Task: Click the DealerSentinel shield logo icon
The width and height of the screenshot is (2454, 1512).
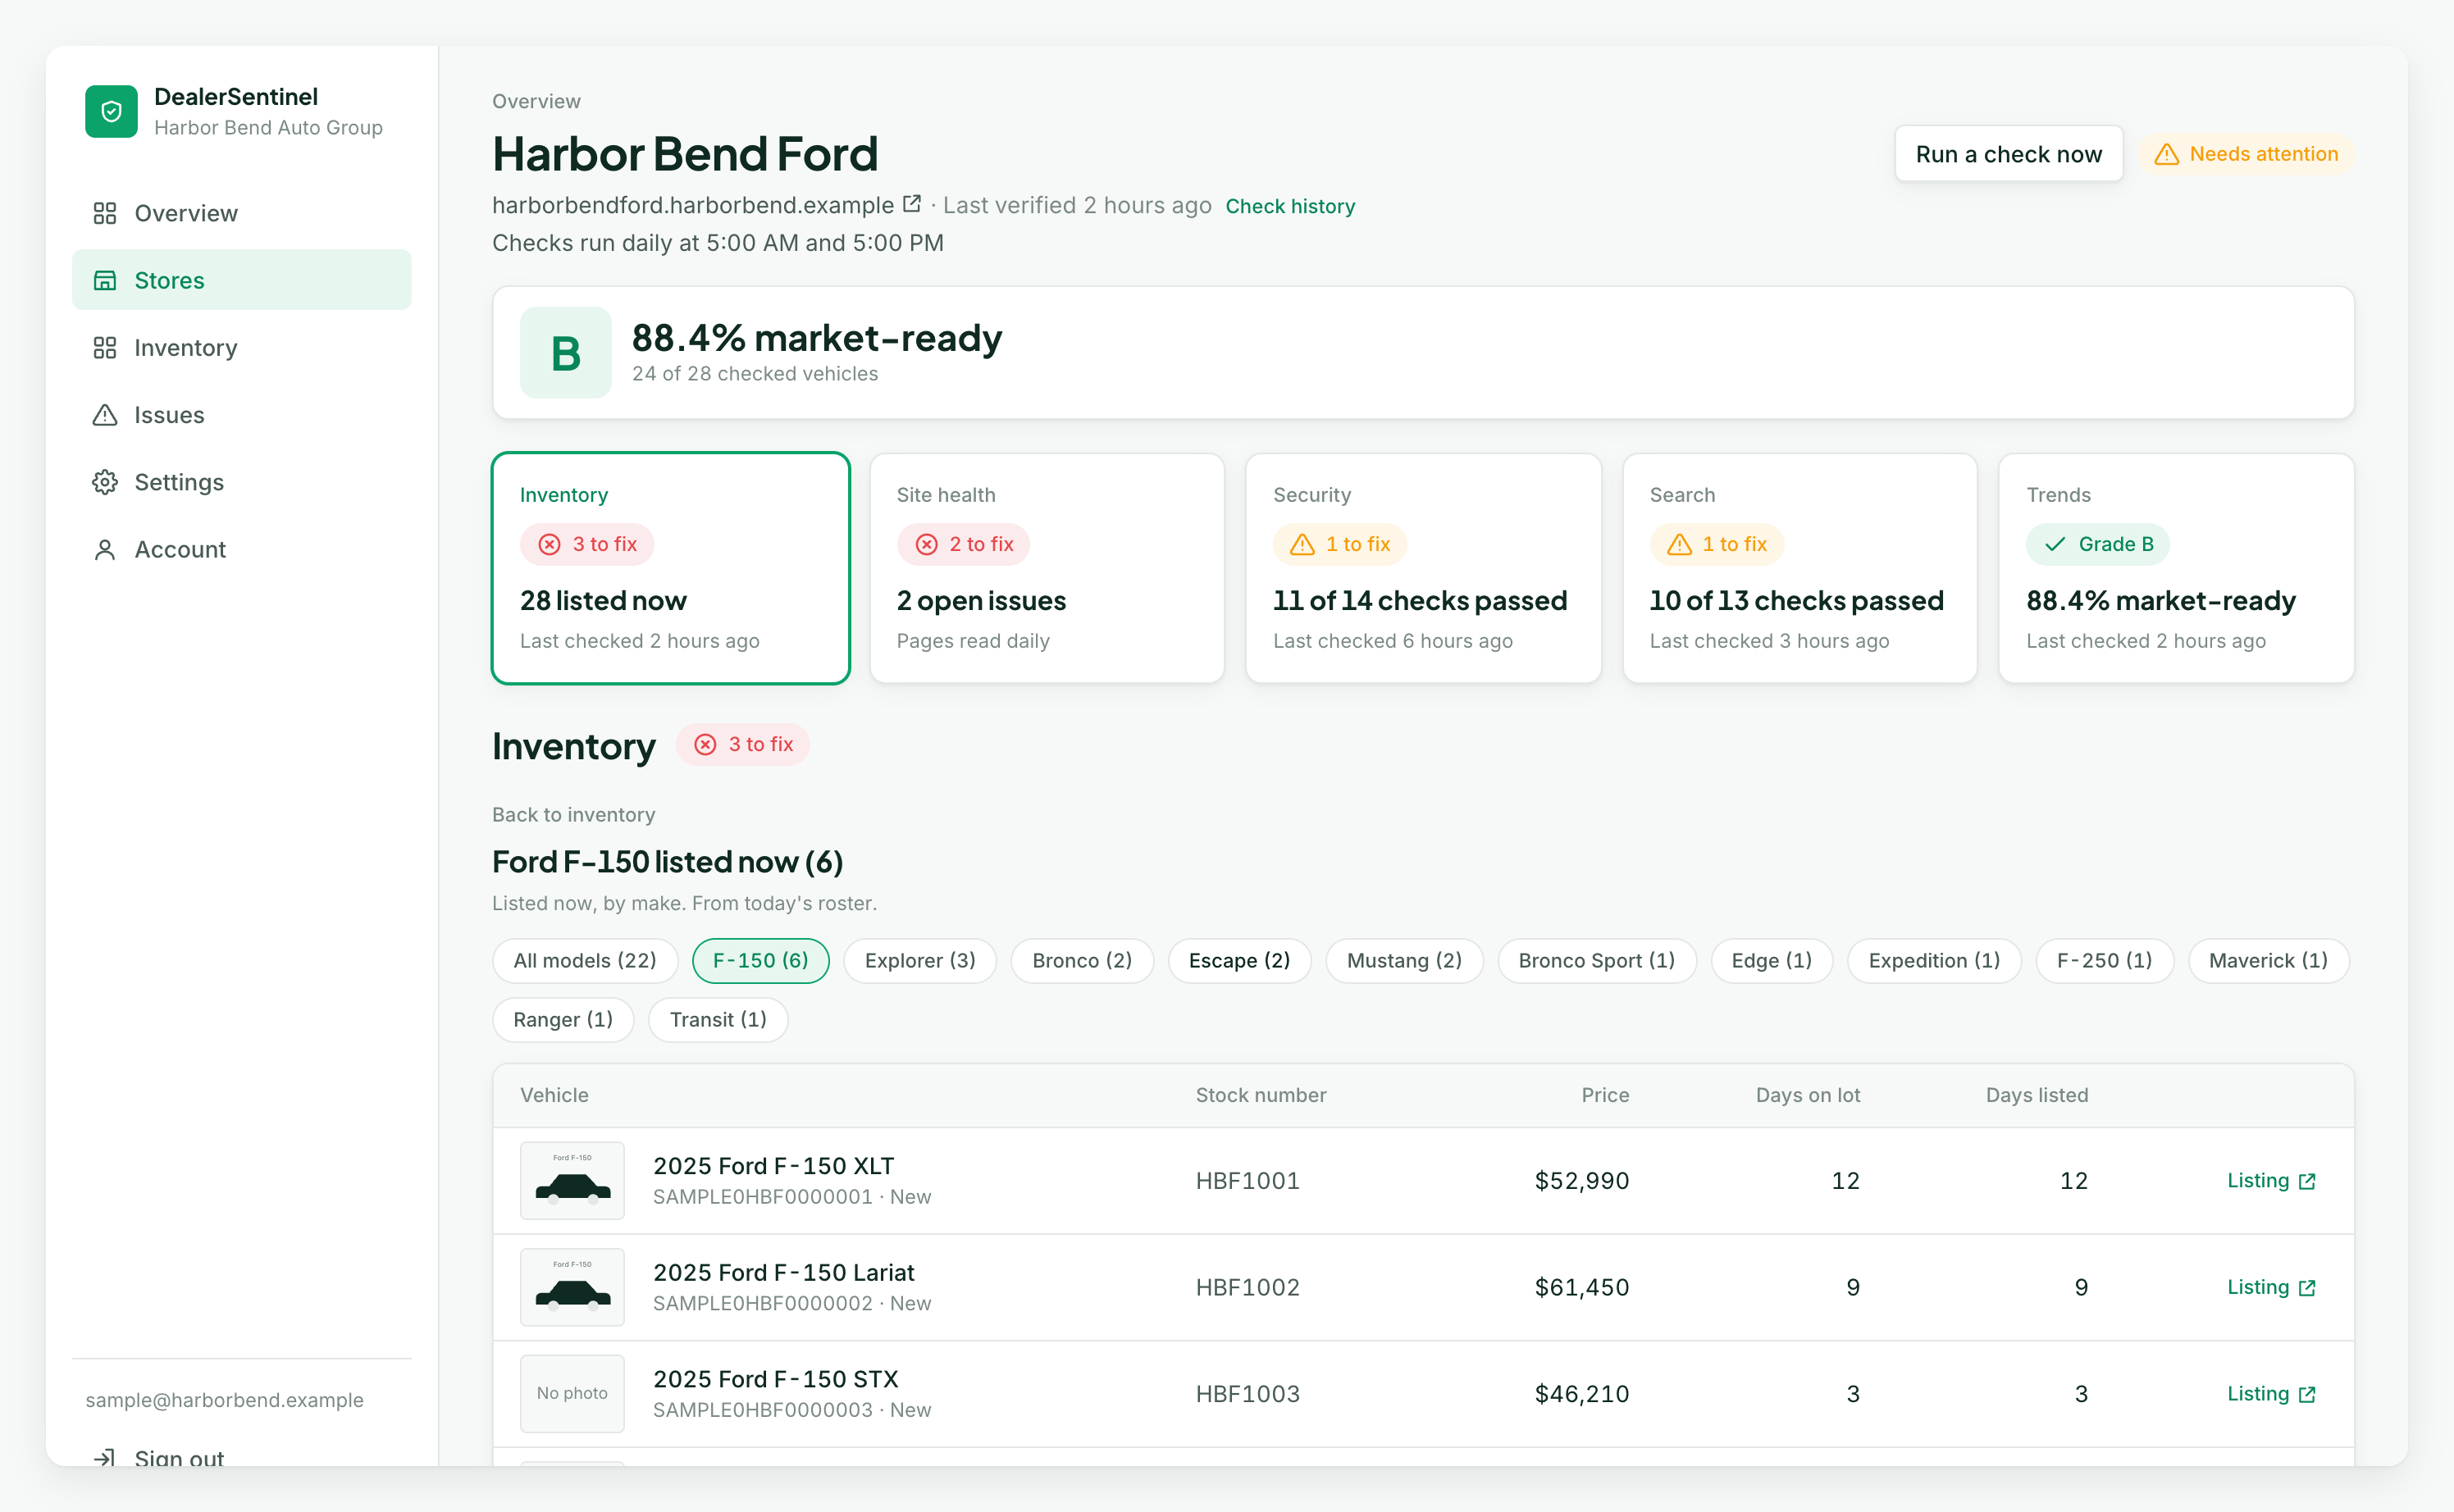Action: coord(111,111)
